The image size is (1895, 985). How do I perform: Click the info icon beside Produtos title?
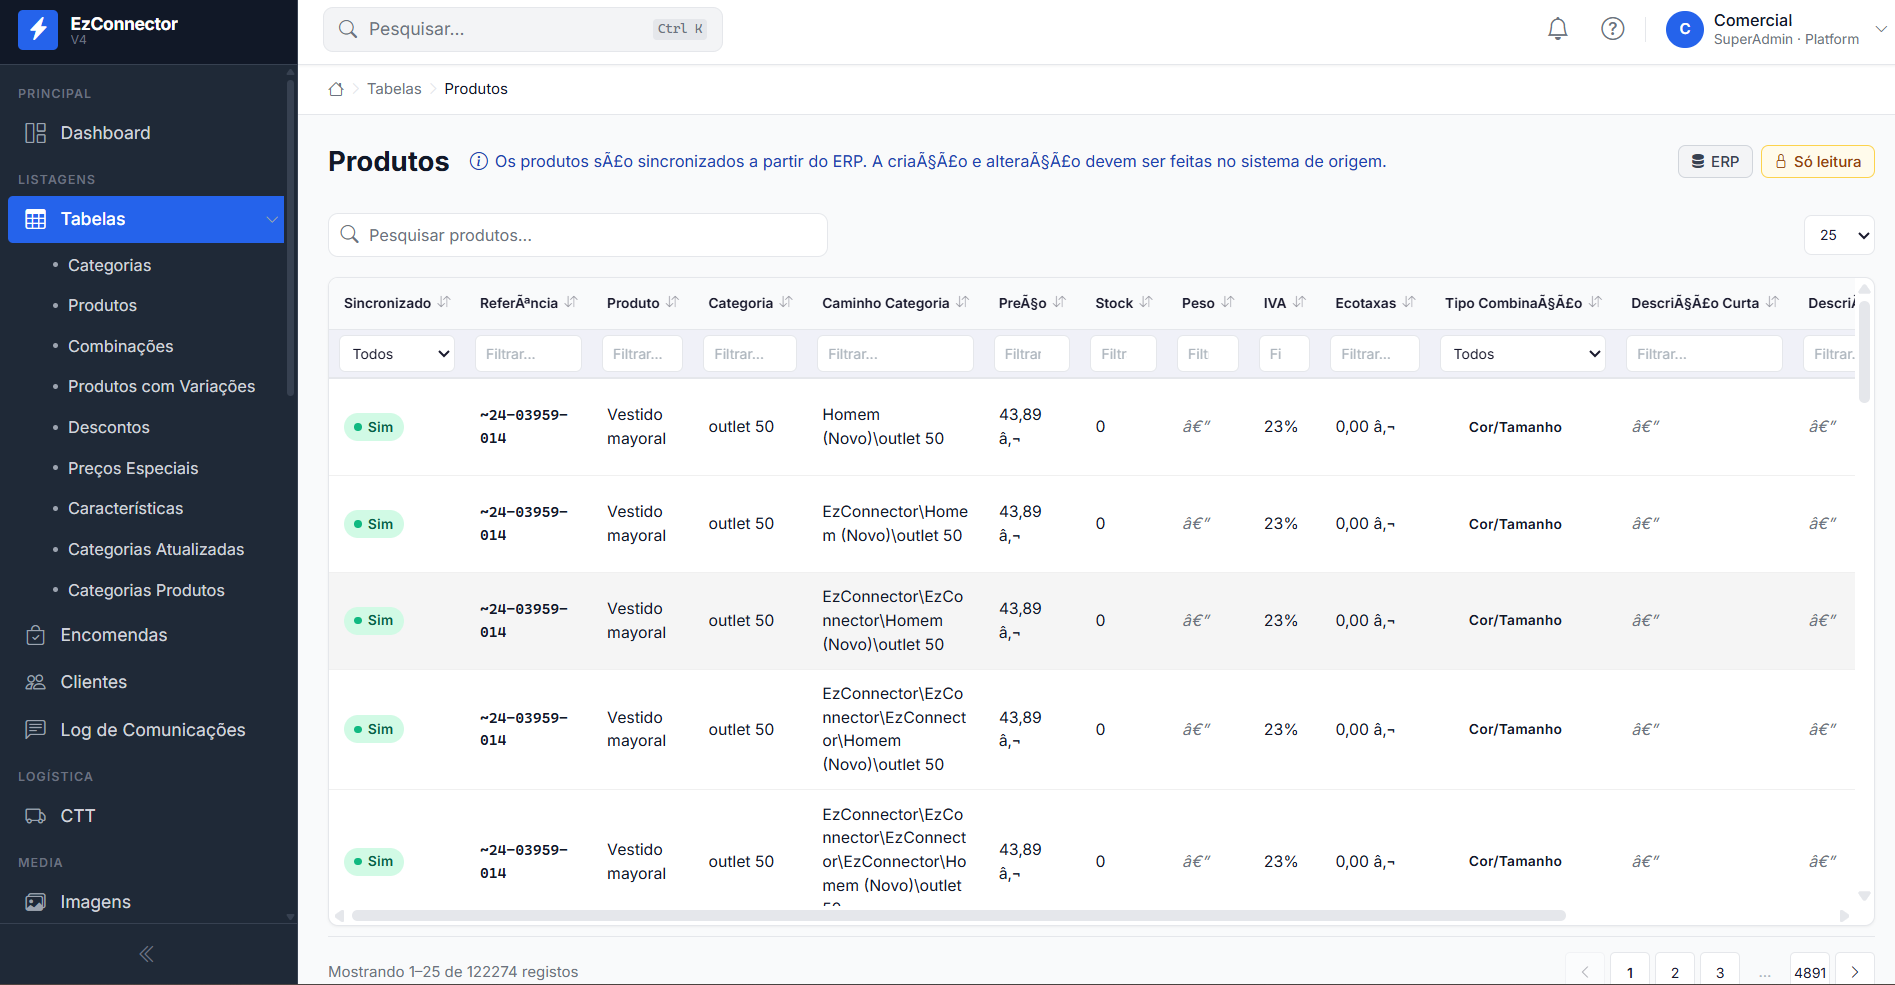tap(479, 161)
